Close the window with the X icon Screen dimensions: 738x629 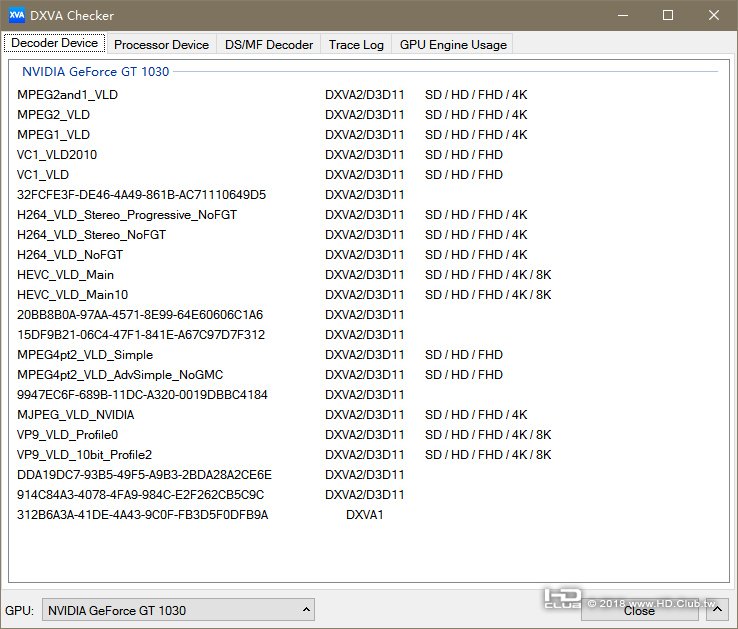(x=714, y=15)
